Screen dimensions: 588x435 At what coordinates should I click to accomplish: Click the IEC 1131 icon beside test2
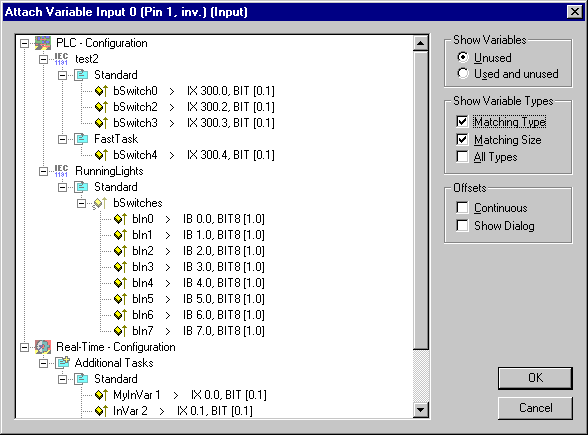62,59
